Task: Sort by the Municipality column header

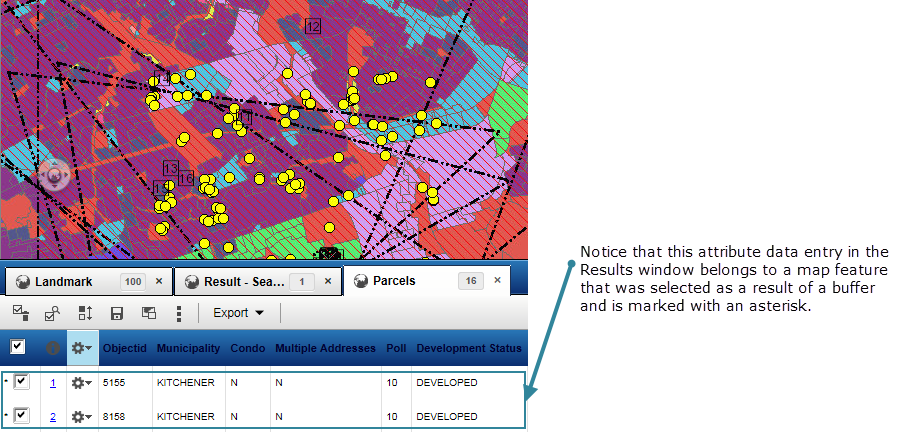Action: 188,348
